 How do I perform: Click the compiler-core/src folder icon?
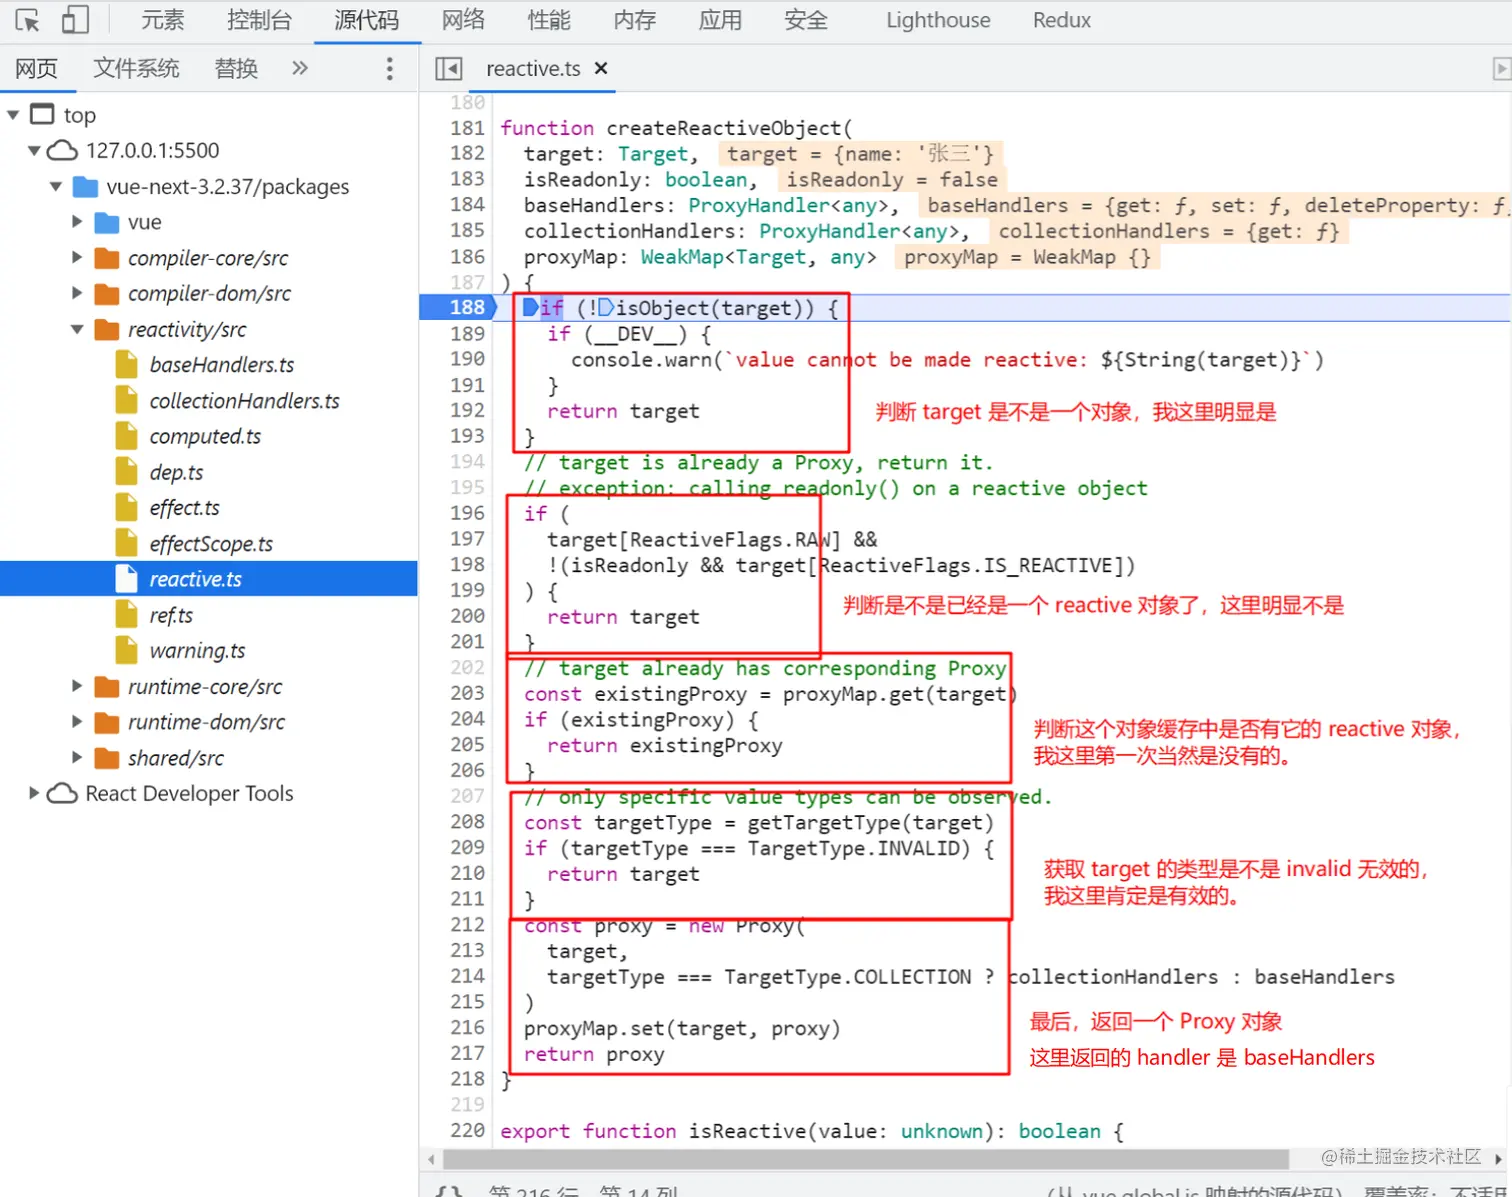(106, 258)
